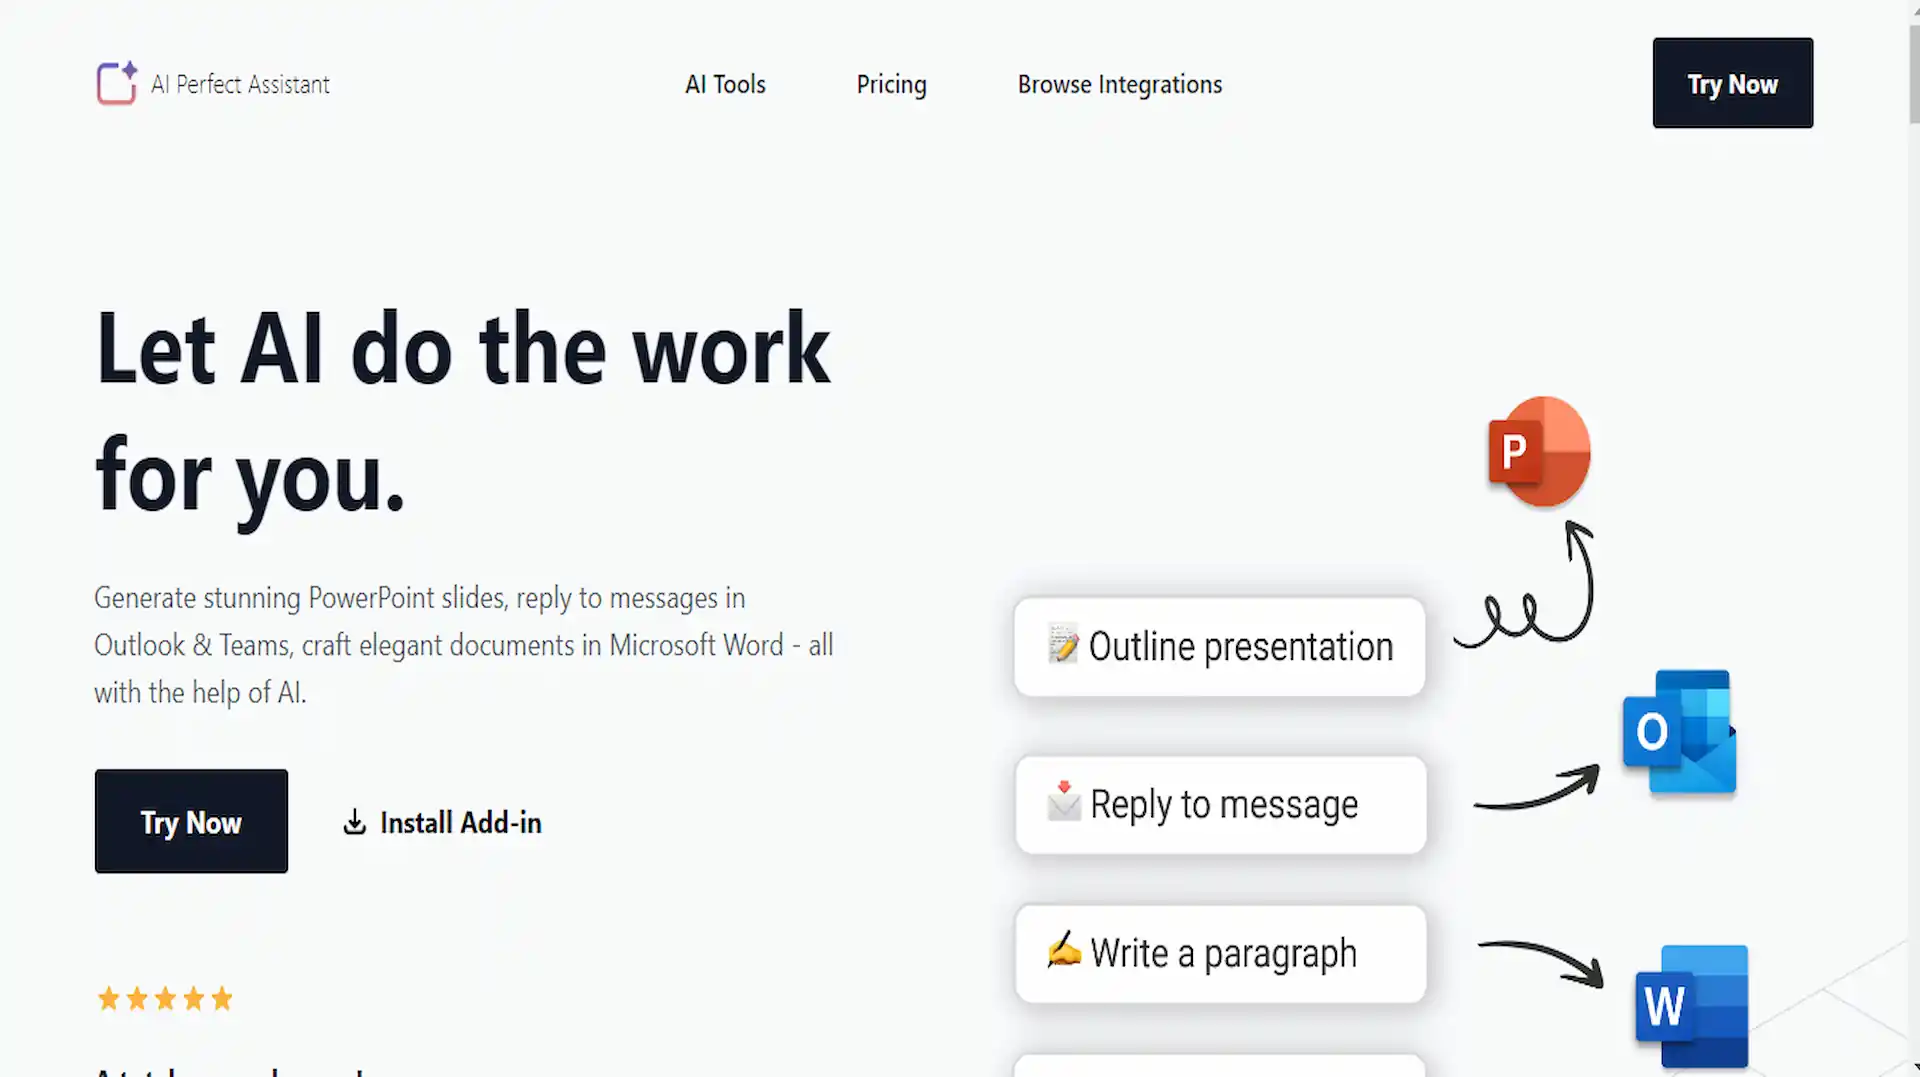
Task: Click the writing hand emoji on Write a paragraph
Action: pos(1064,949)
